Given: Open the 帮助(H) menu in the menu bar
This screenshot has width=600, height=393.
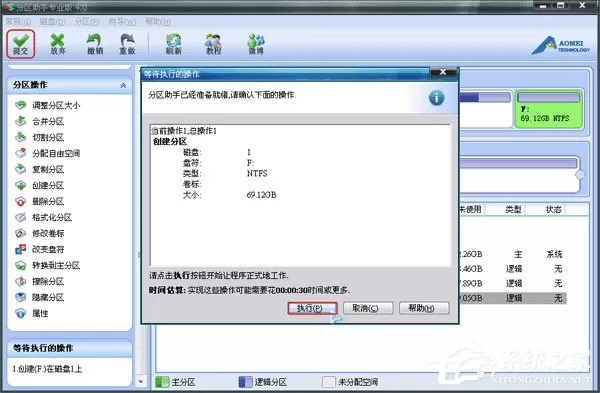Looking at the screenshot, I should pos(158,21).
